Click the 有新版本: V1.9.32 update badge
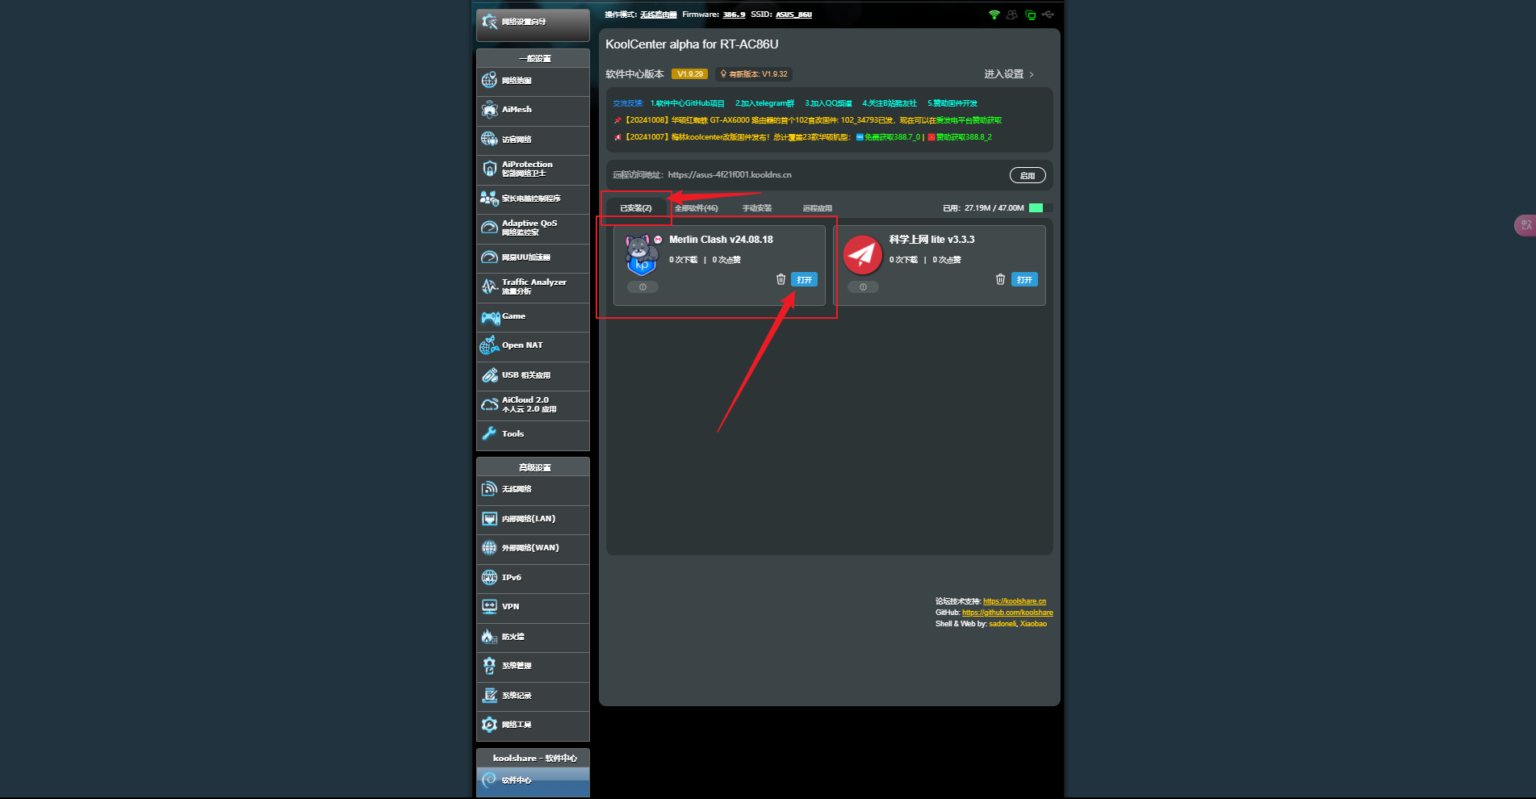Viewport: 1536px width, 799px height. (x=754, y=74)
